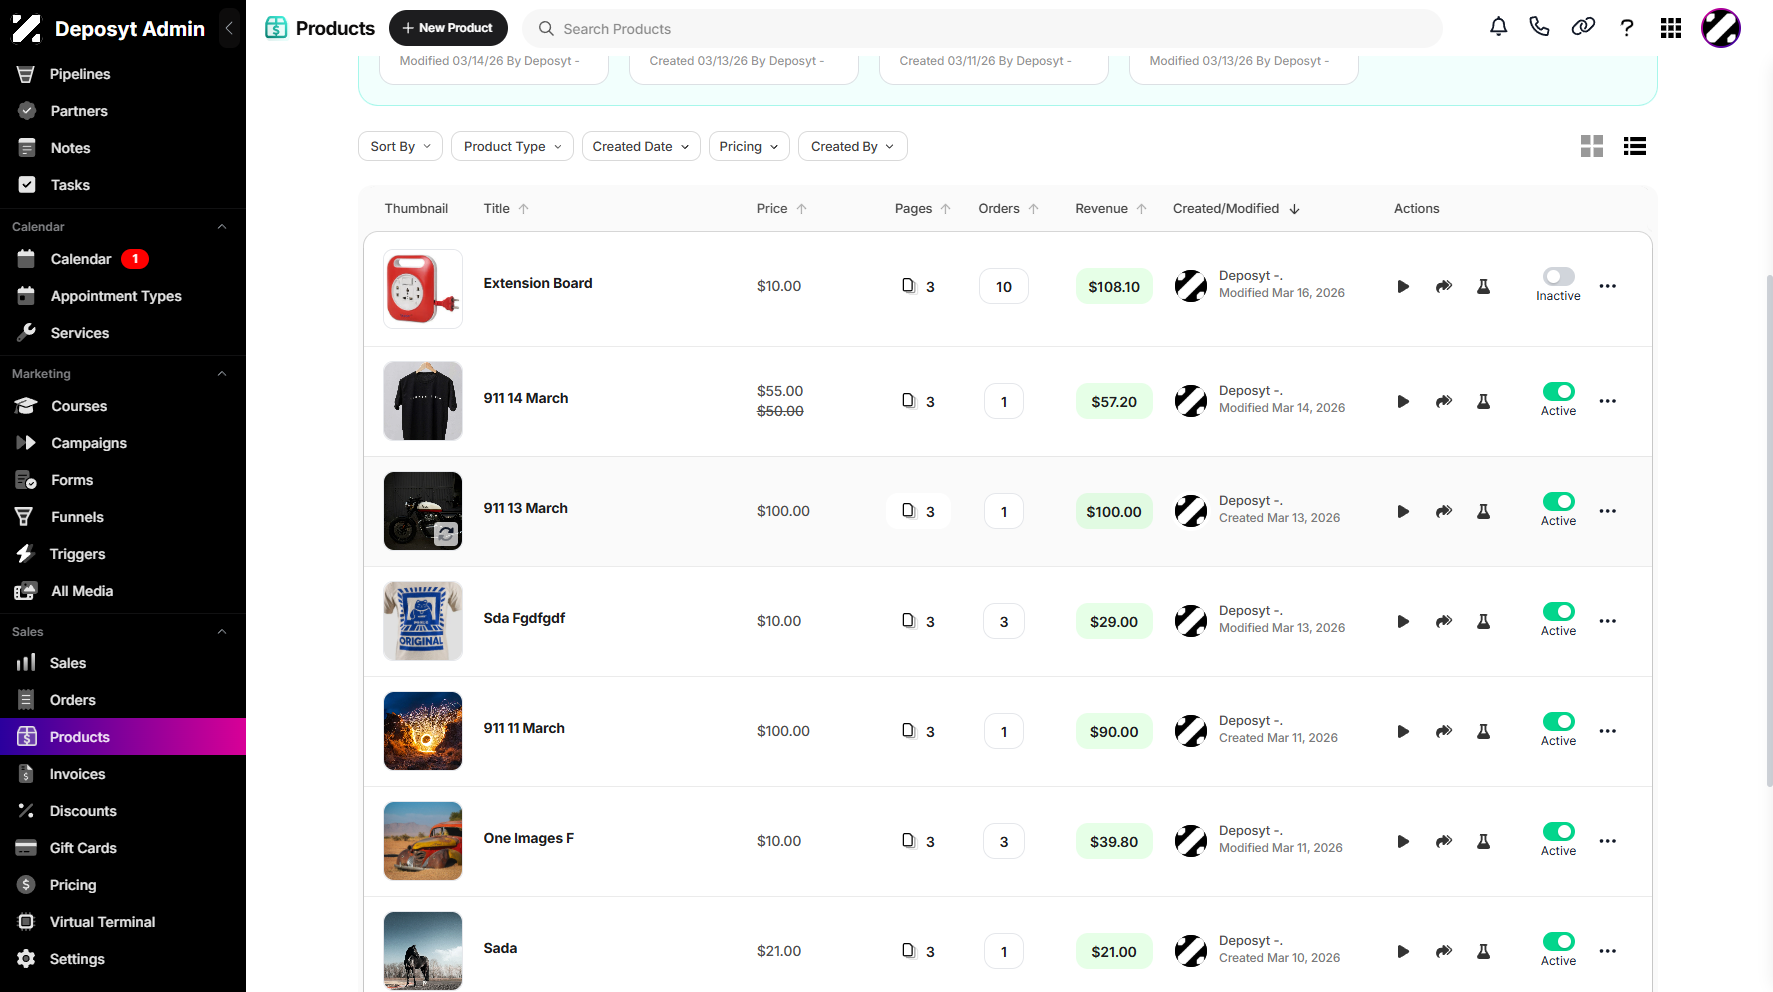The image size is (1773, 992).
Task: Click the phone call icon
Action: coord(1540,27)
